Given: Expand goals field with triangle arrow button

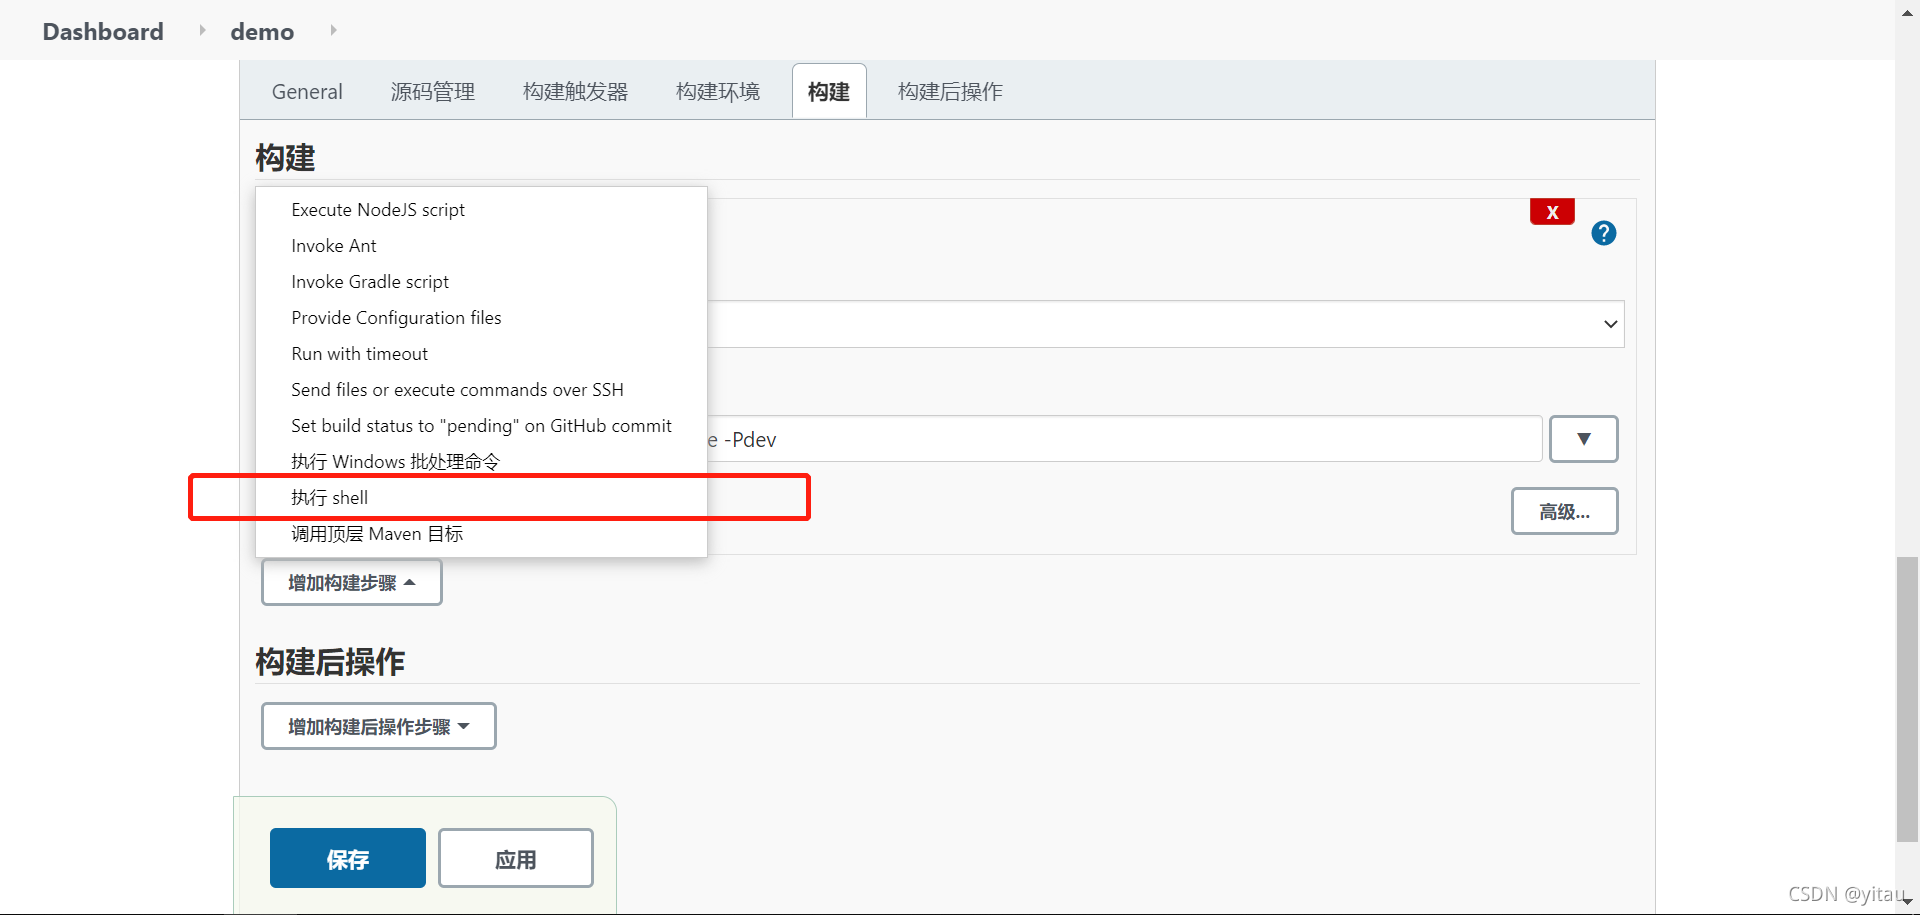Looking at the screenshot, I should [1584, 439].
